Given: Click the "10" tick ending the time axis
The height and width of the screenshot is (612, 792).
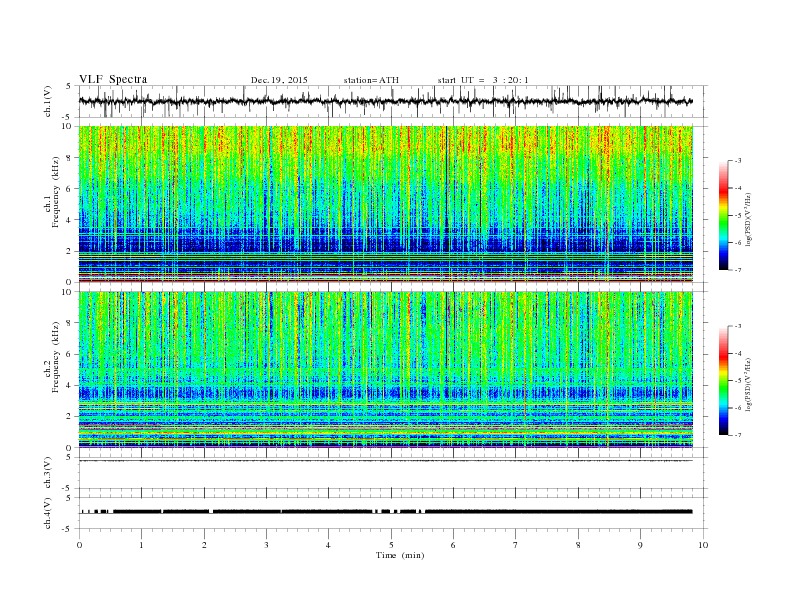Looking at the screenshot, I should click(703, 545).
